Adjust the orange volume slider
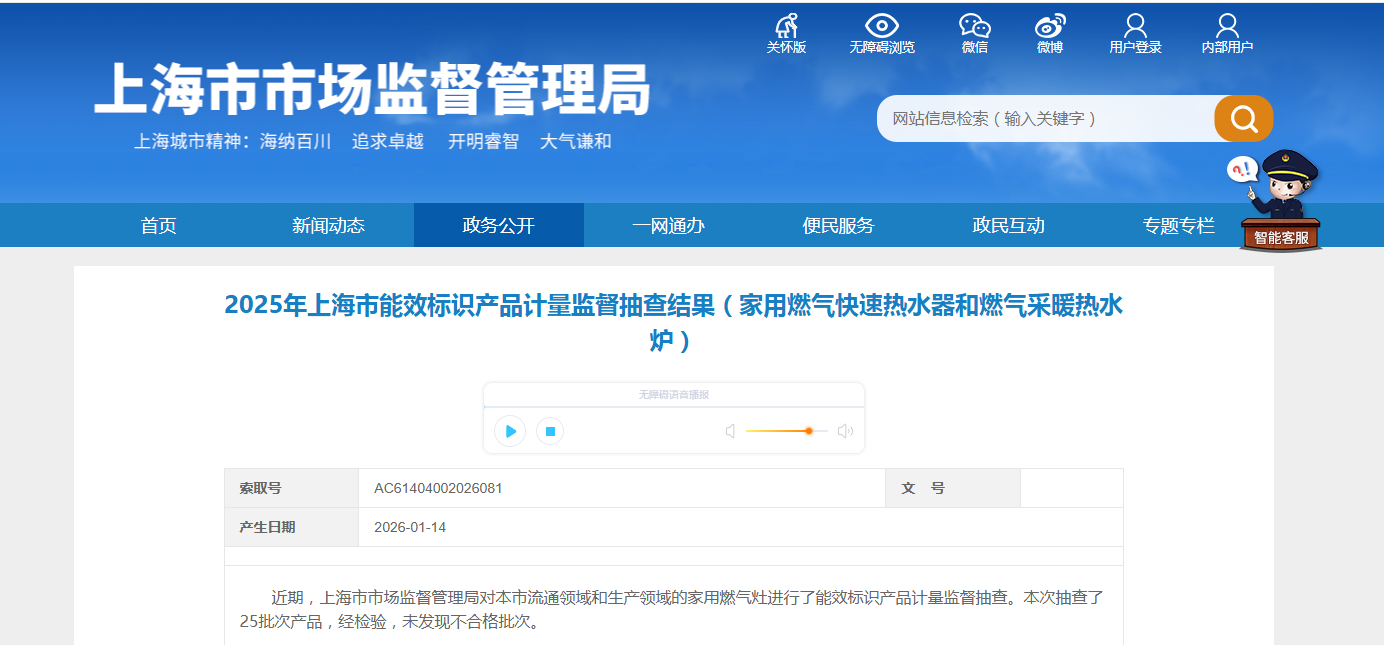The image size is (1384, 645). click(x=808, y=431)
